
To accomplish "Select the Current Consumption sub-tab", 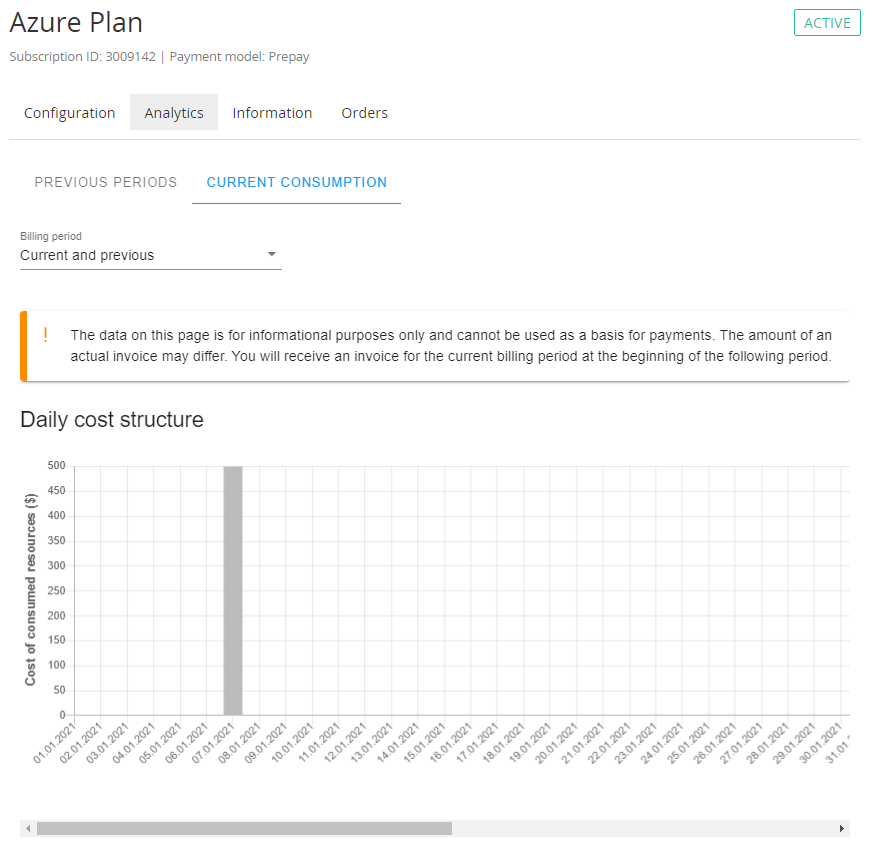I will pyautogui.click(x=297, y=182).
